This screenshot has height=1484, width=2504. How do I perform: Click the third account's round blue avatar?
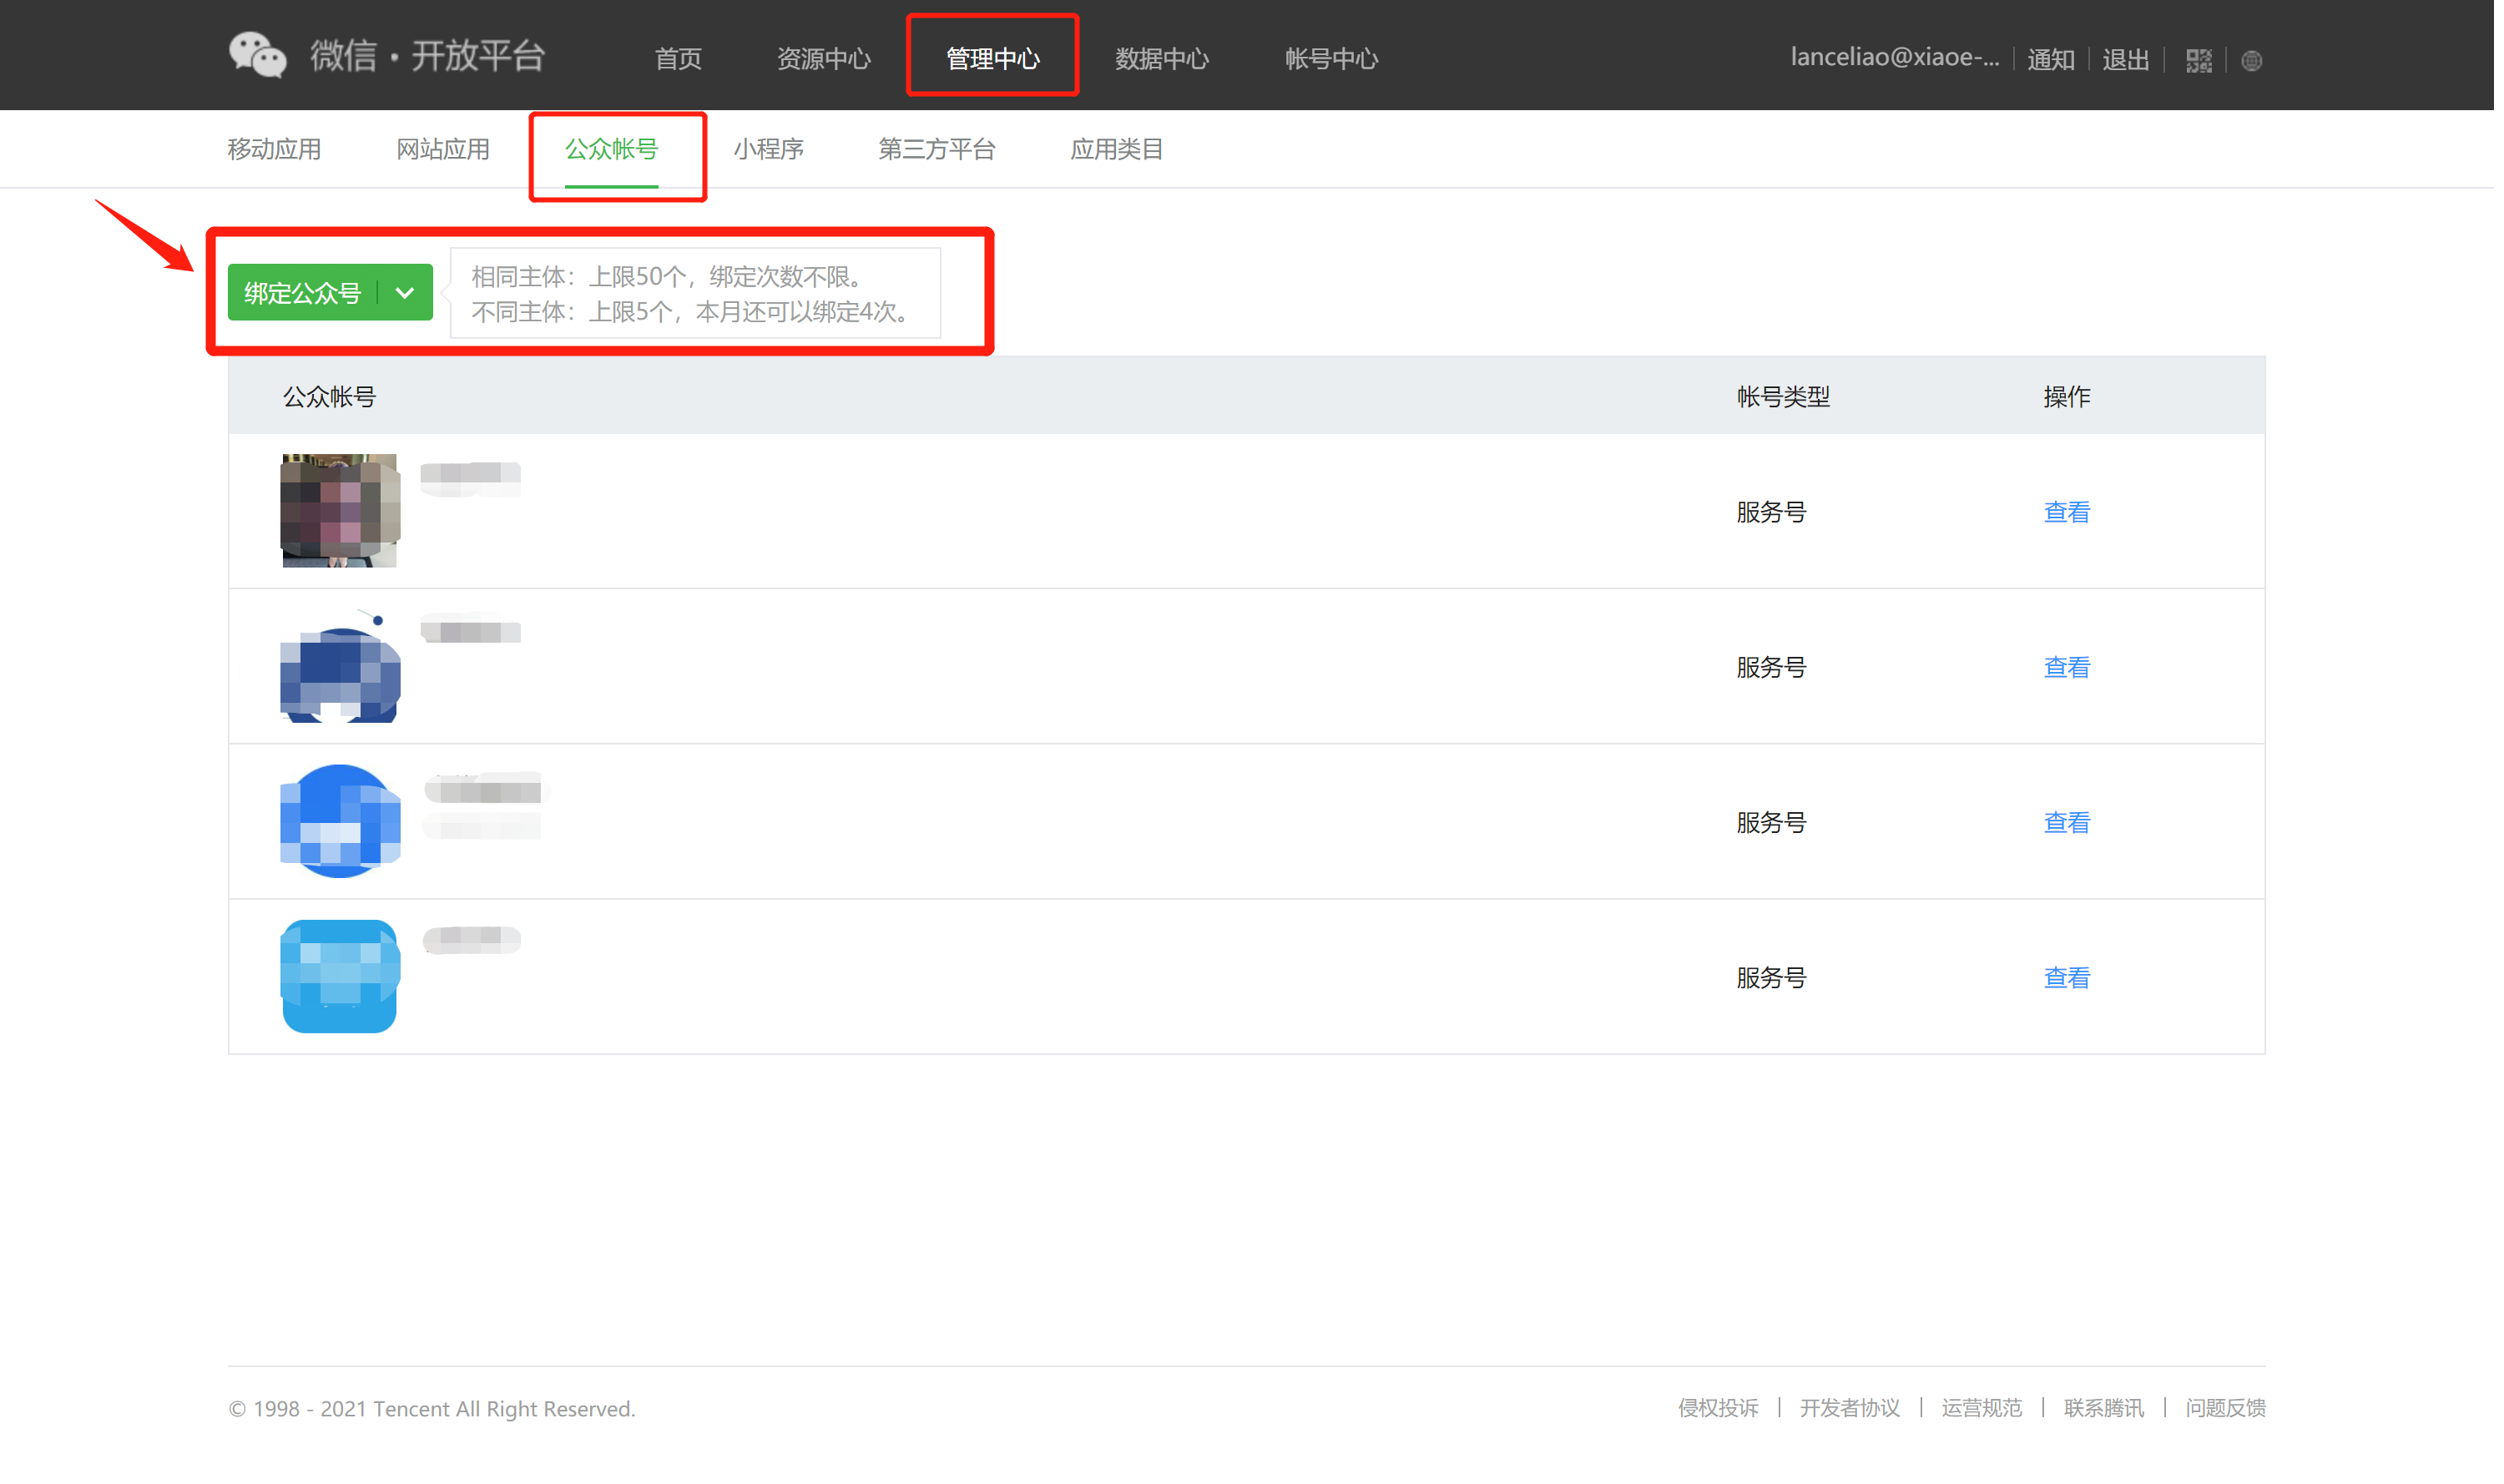tap(341, 825)
